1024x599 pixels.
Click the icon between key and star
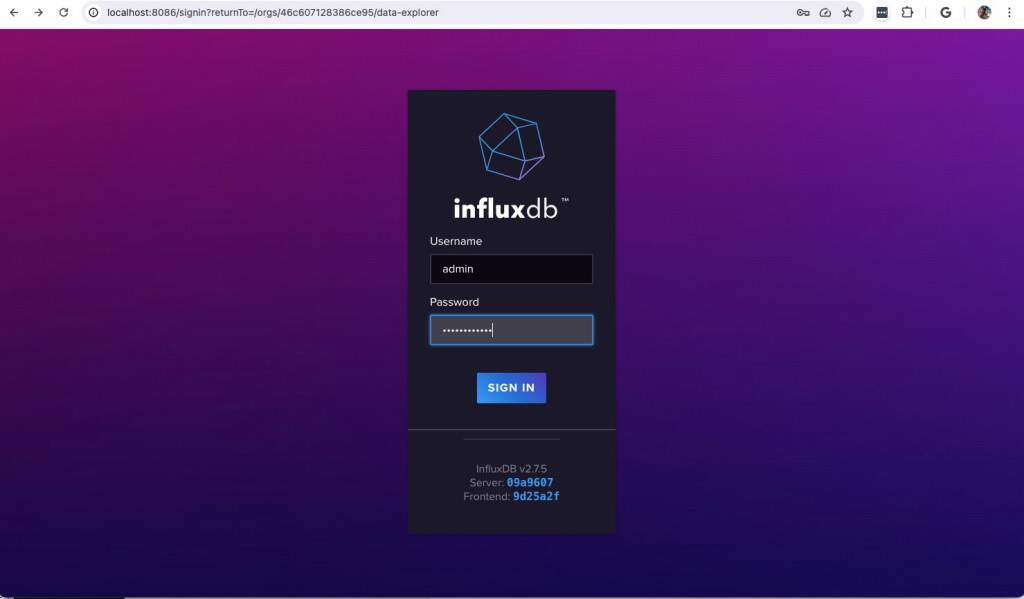pyautogui.click(x=825, y=12)
